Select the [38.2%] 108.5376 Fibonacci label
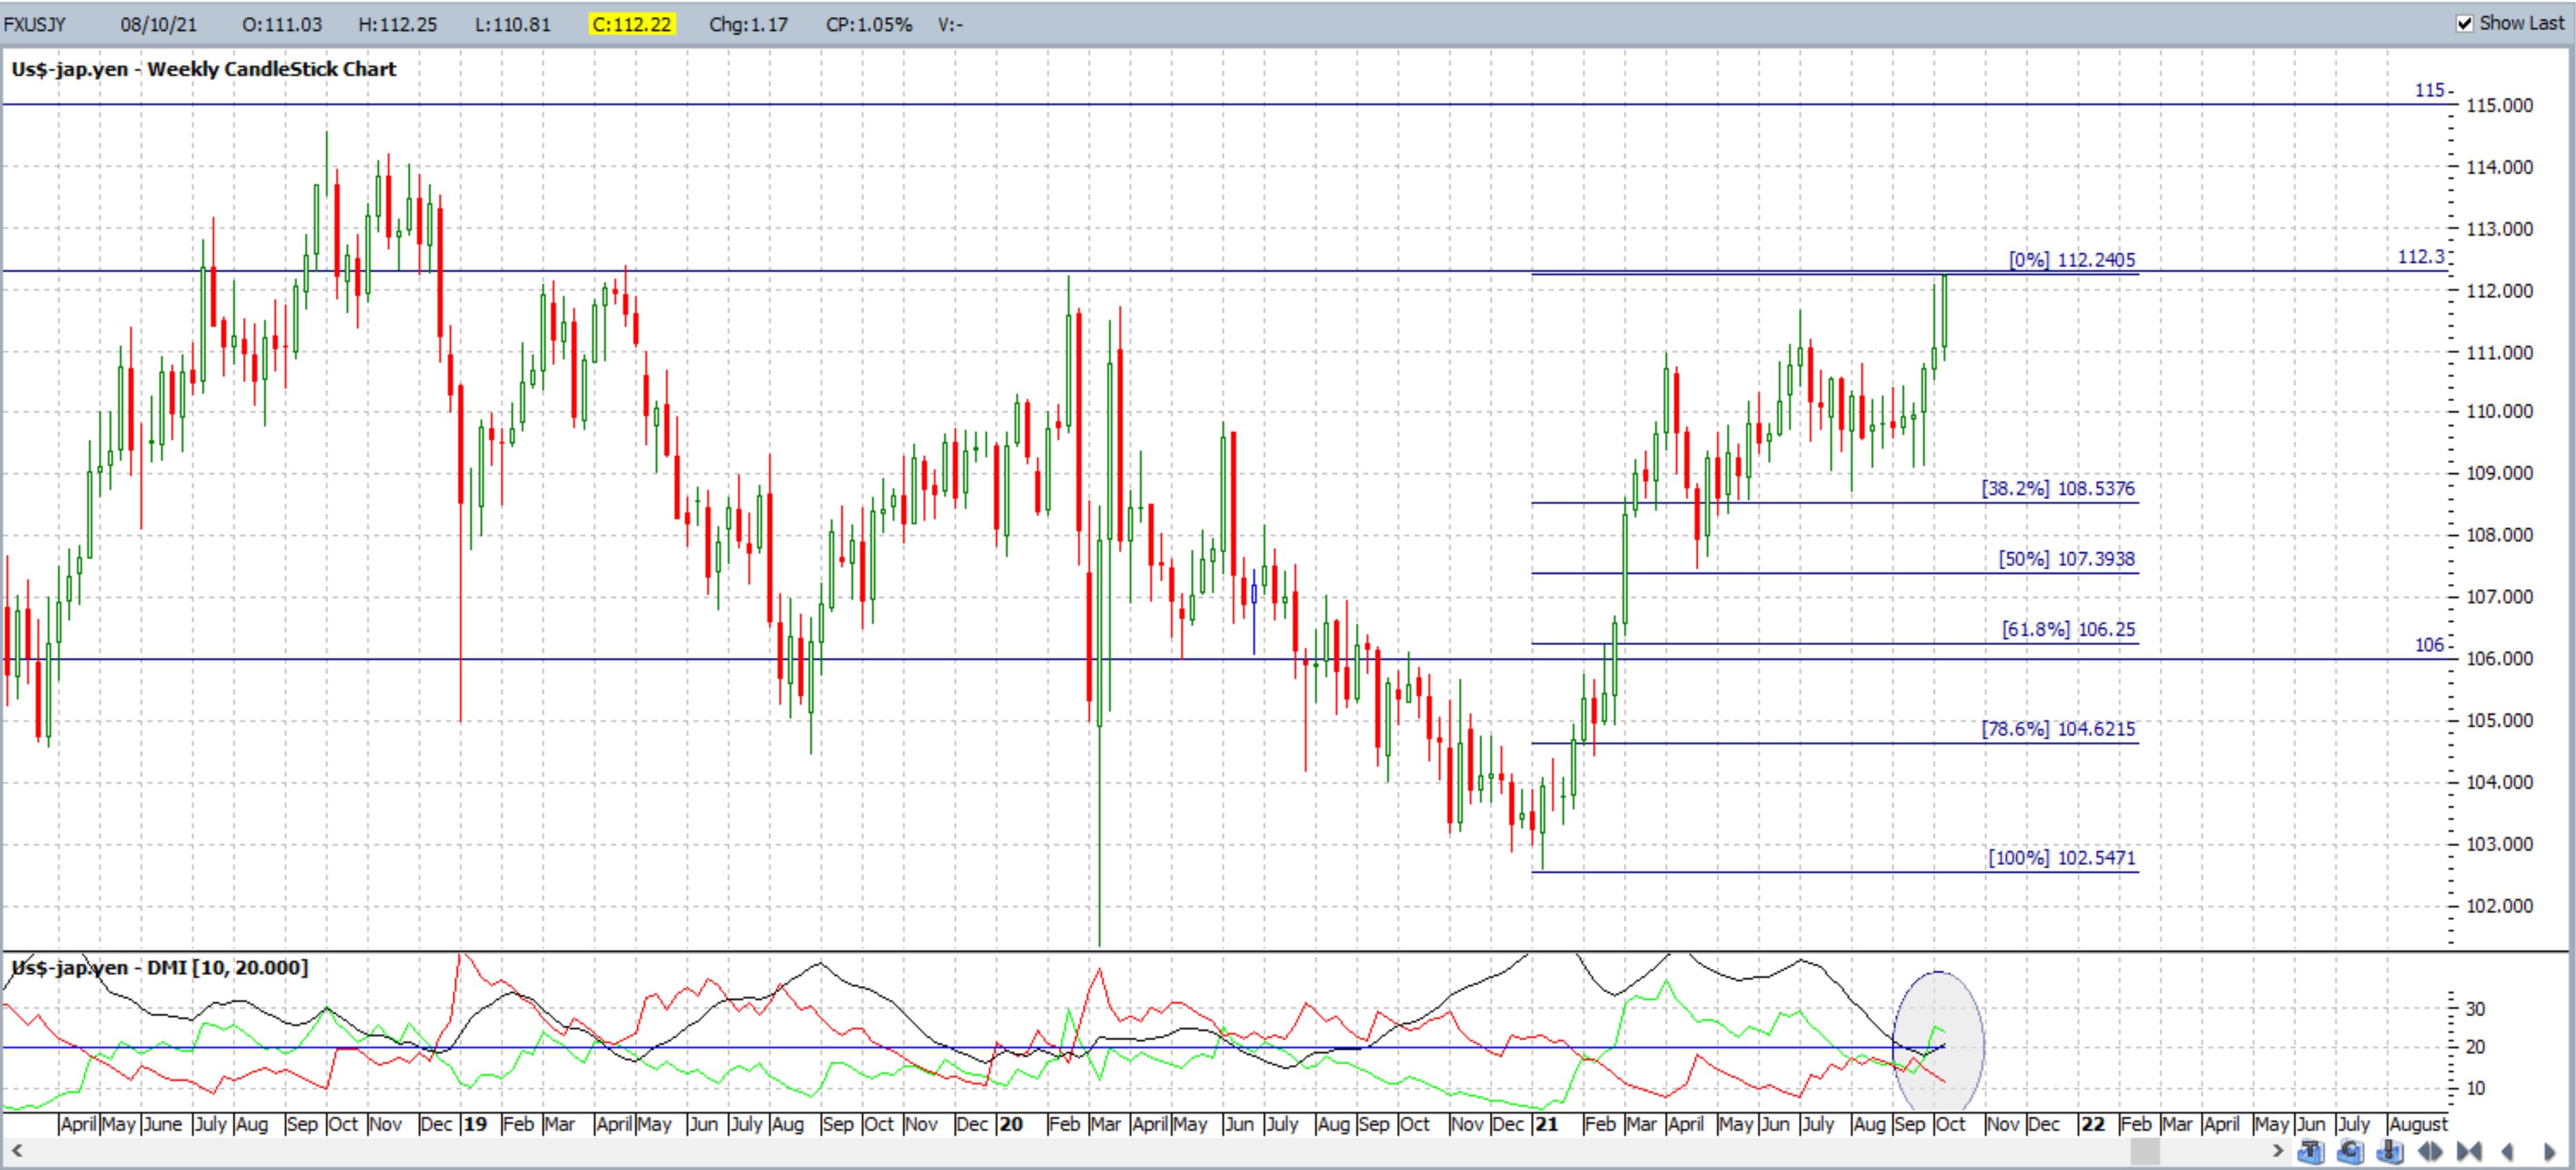The width and height of the screenshot is (2576, 1170). [x=2058, y=489]
